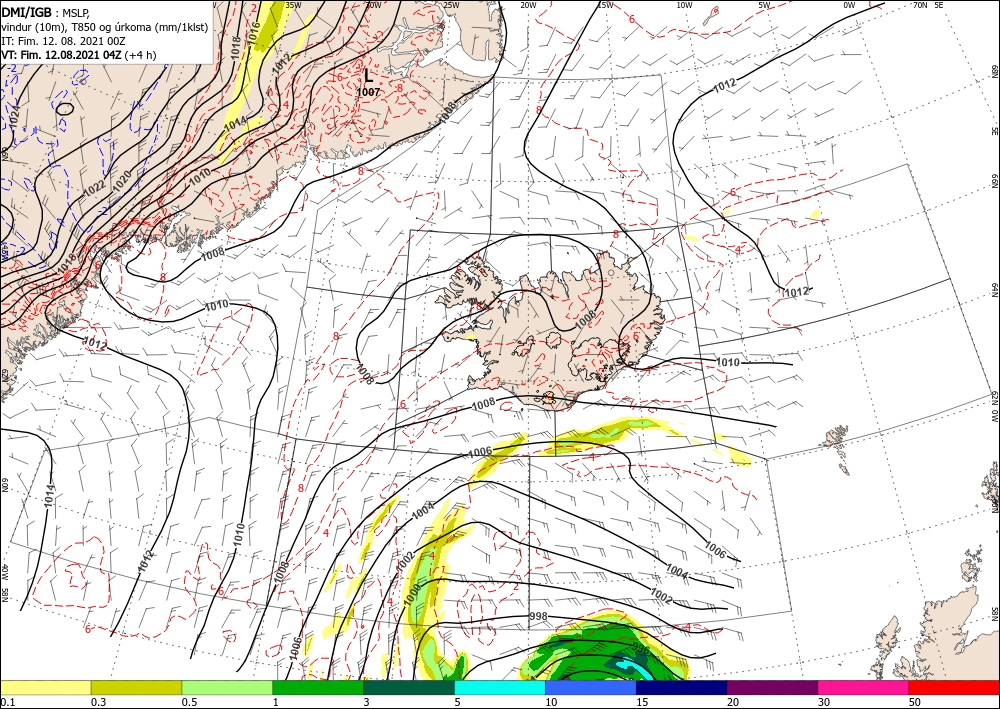Click the '1020' isobar label
The height and width of the screenshot is (709, 1000).
pos(122,183)
